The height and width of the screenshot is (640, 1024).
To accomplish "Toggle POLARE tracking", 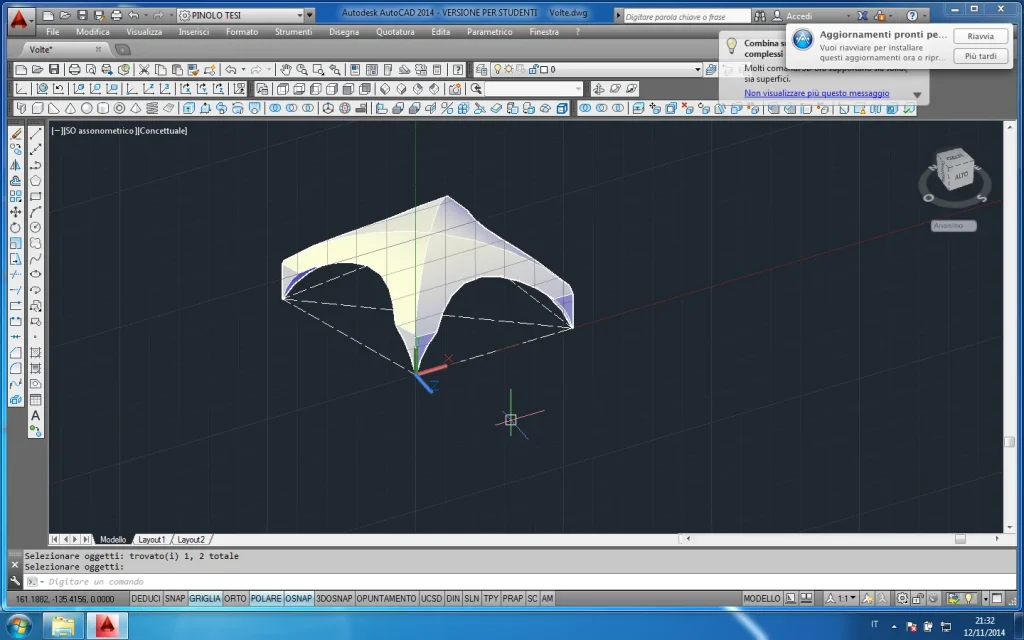I will pyautogui.click(x=266, y=598).
